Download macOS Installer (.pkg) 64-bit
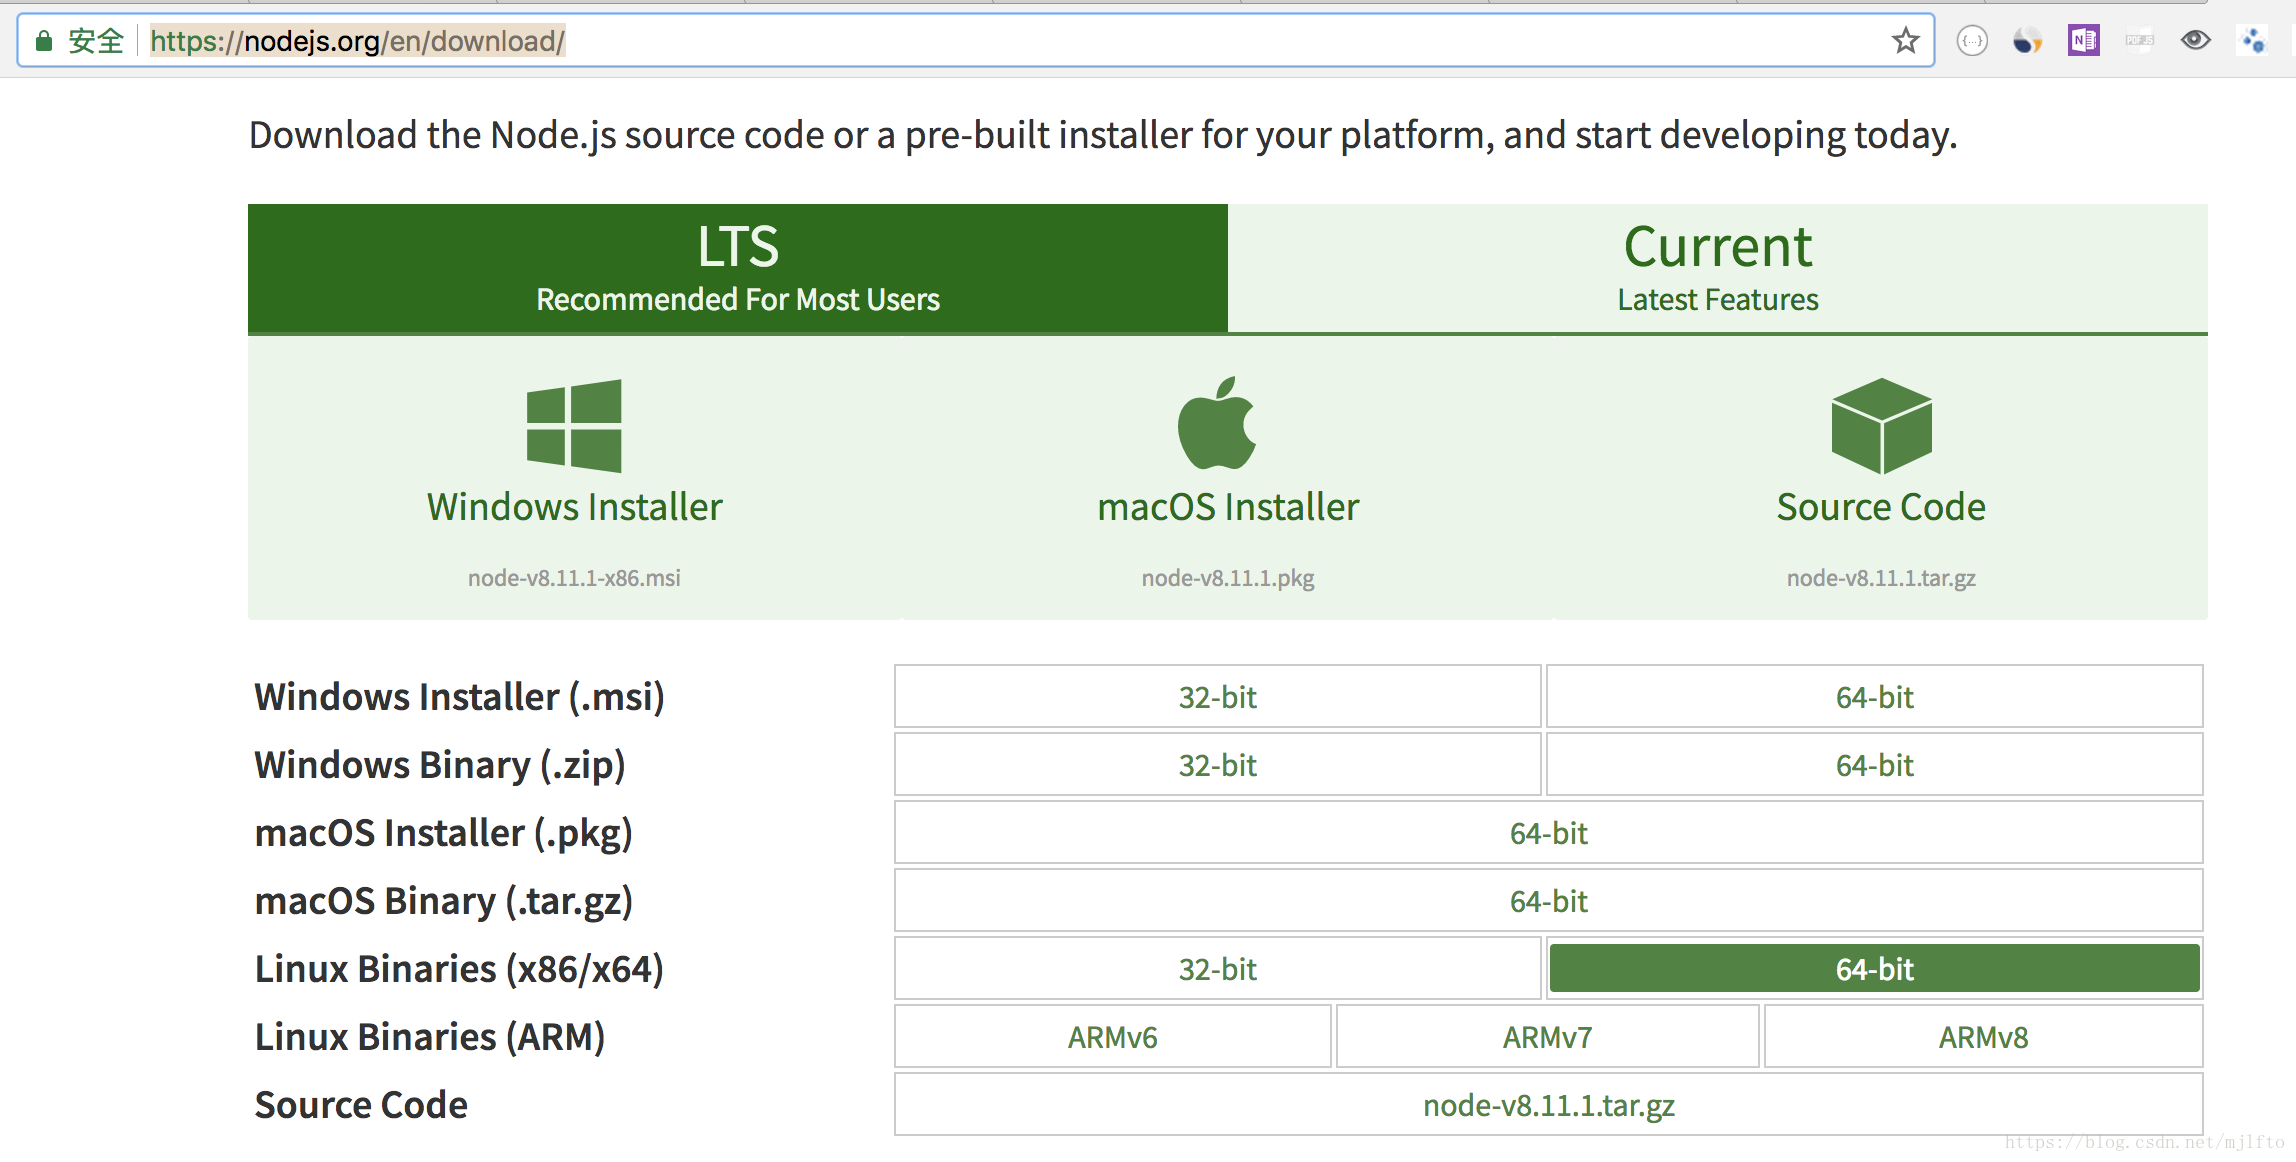The height and width of the screenshot is (1162, 2296). point(1548,833)
